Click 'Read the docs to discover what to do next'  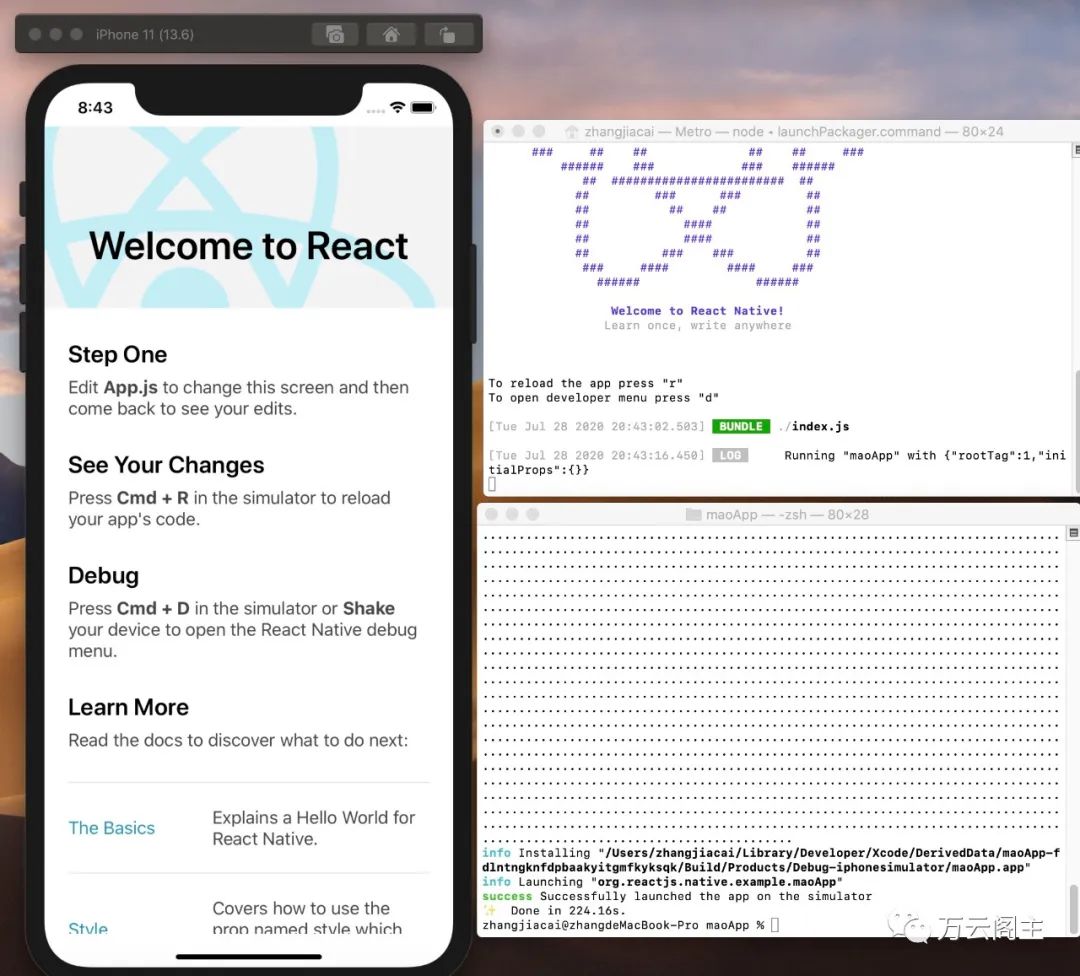click(238, 740)
